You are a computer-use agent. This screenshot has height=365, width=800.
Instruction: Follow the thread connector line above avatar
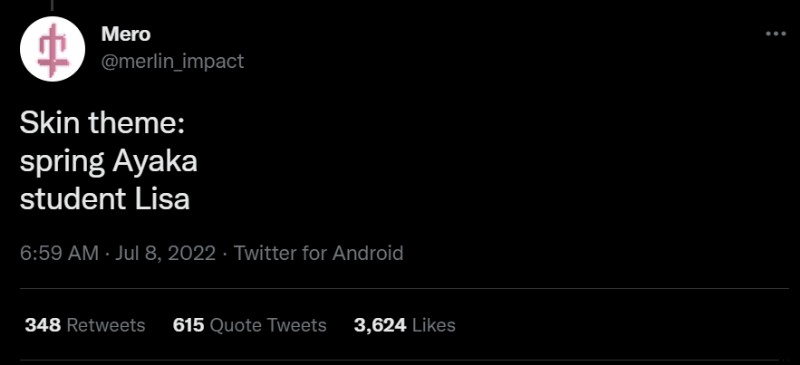click(52, 5)
